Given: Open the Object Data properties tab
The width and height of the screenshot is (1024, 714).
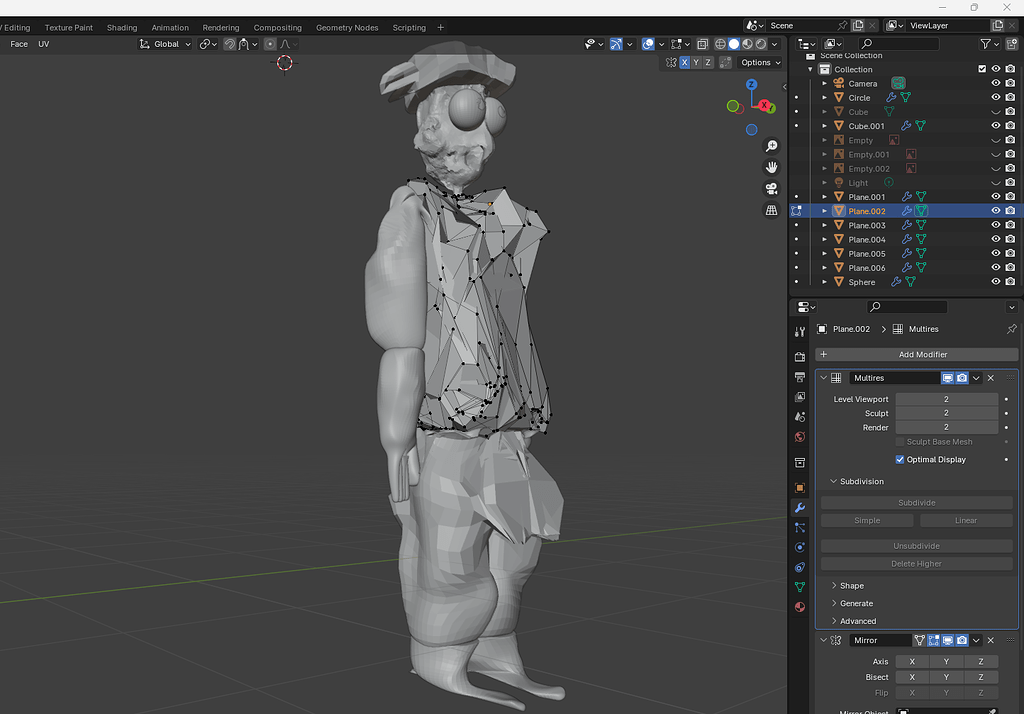Looking at the screenshot, I should click(799, 587).
